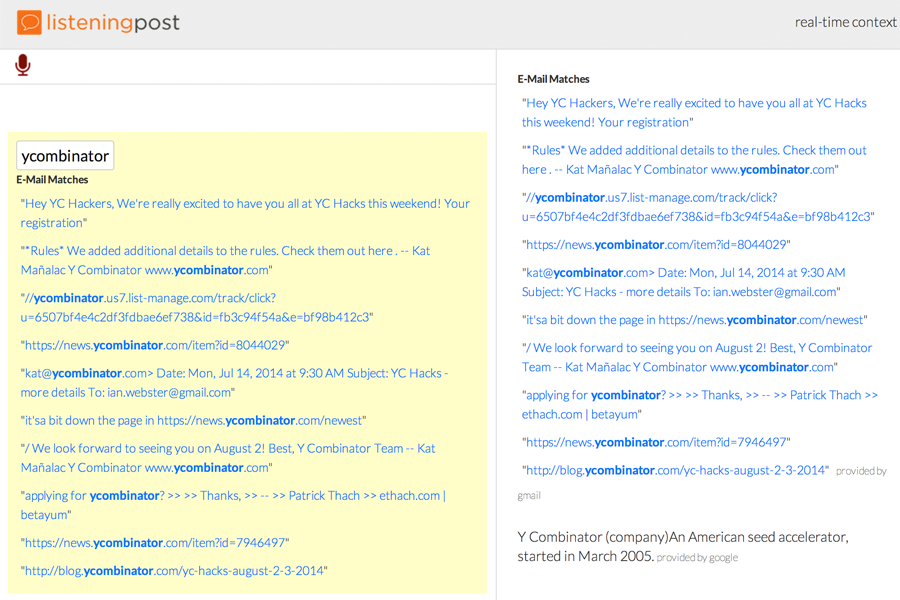Open kat@ycombinator.com email match in right panel
The height and width of the screenshot is (600, 900).
tap(684, 282)
